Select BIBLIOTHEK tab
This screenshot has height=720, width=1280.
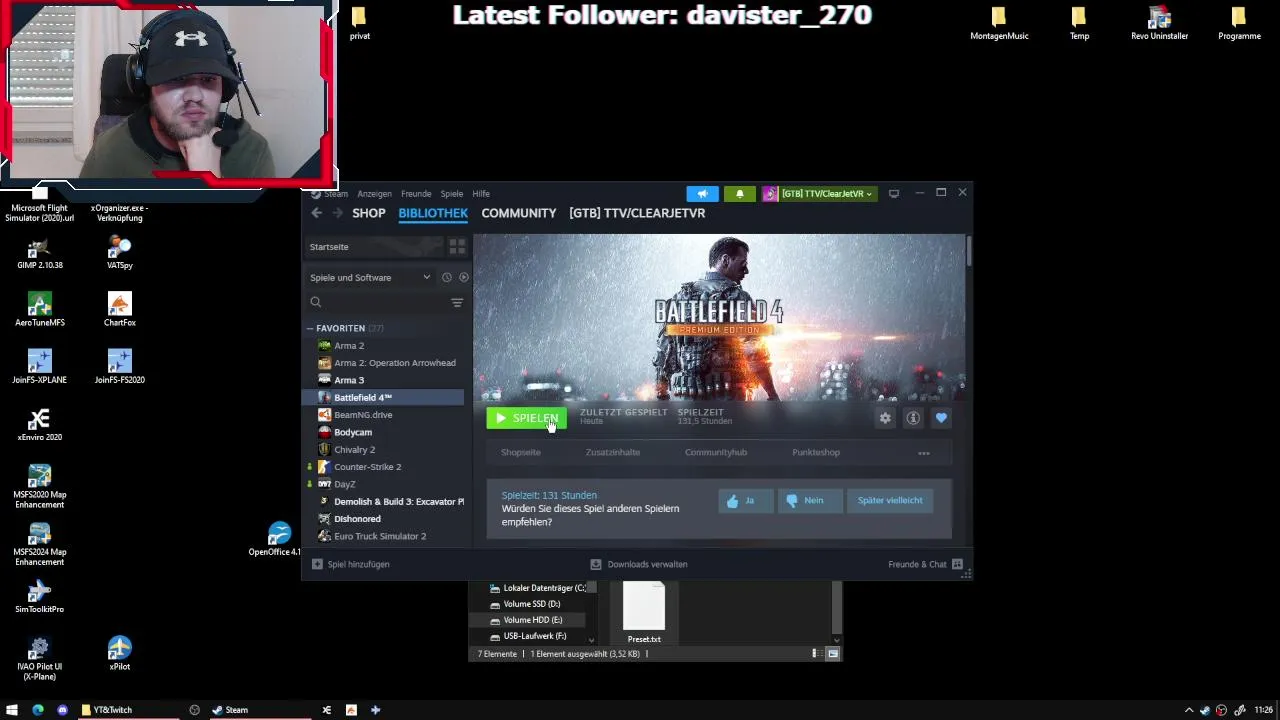(x=433, y=213)
